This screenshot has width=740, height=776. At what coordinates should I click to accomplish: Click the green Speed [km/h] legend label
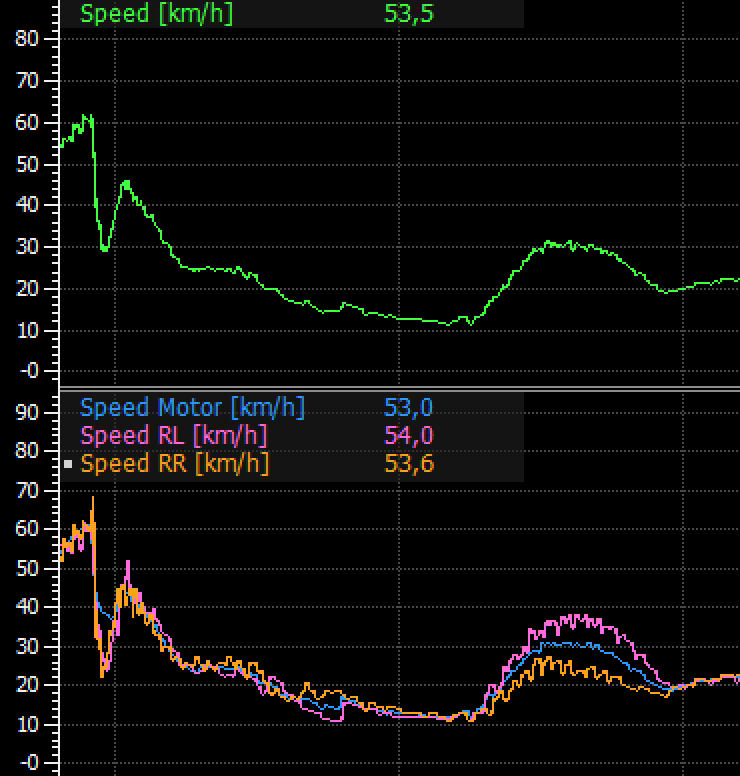[156, 14]
